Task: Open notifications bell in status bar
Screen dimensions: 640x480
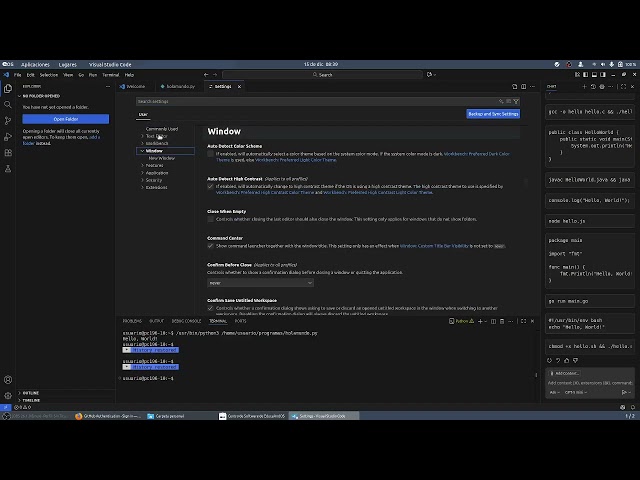Action: (633, 407)
